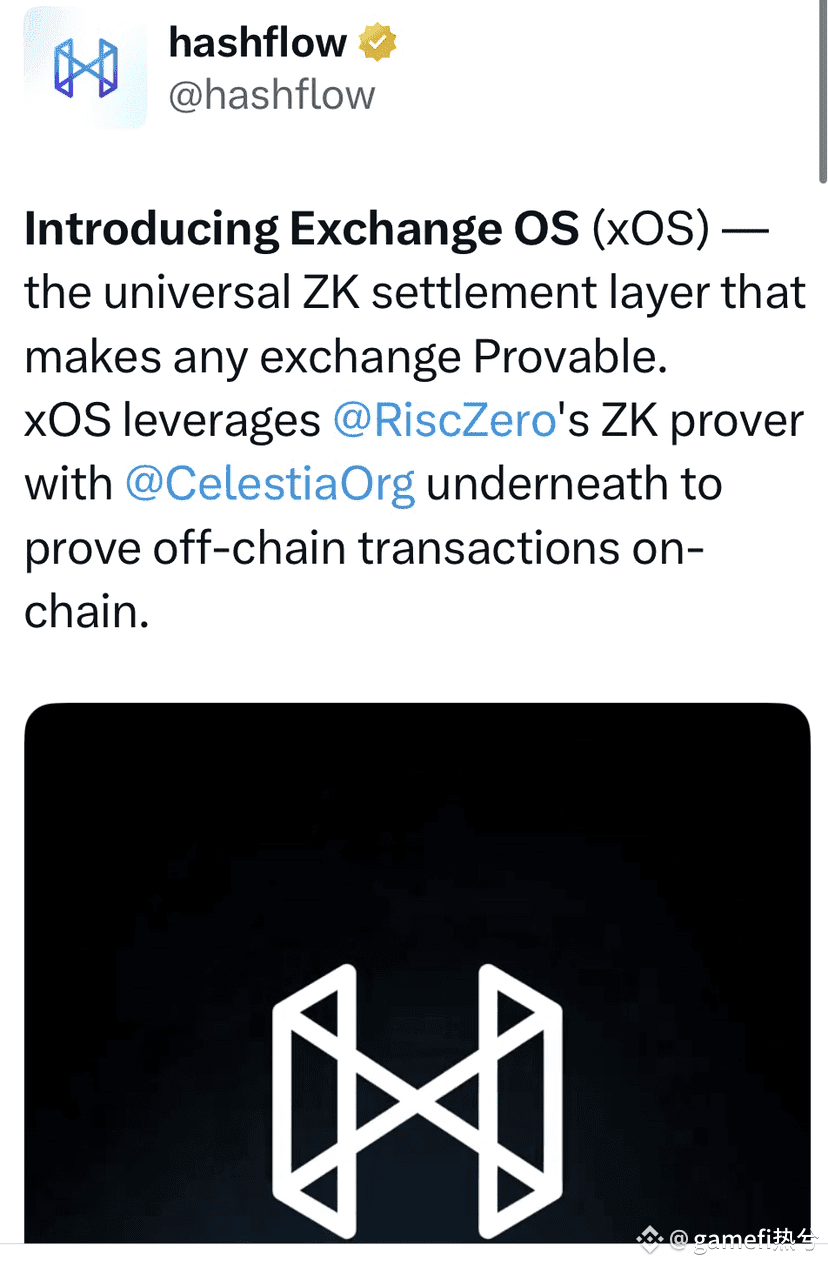
Task: Open the @hashflow handle
Action: (272, 95)
